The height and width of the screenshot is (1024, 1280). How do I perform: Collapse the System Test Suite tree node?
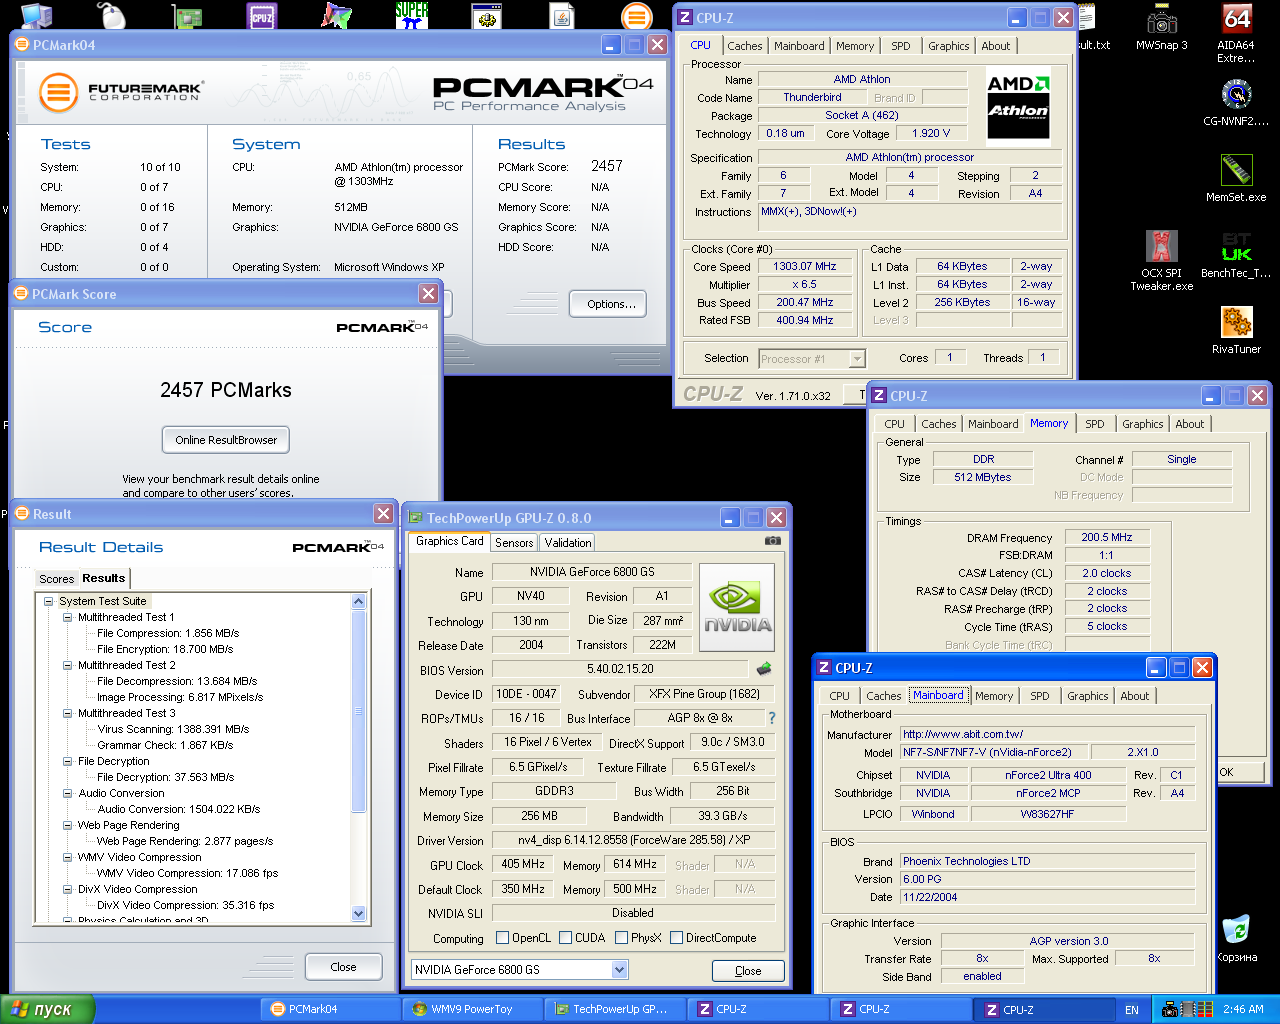(x=48, y=601)
